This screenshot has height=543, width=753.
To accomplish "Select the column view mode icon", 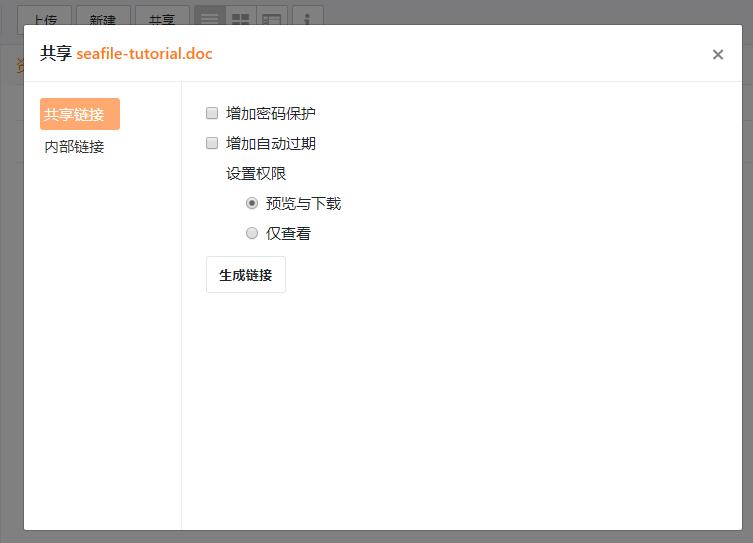I will [x=271, y=18].
